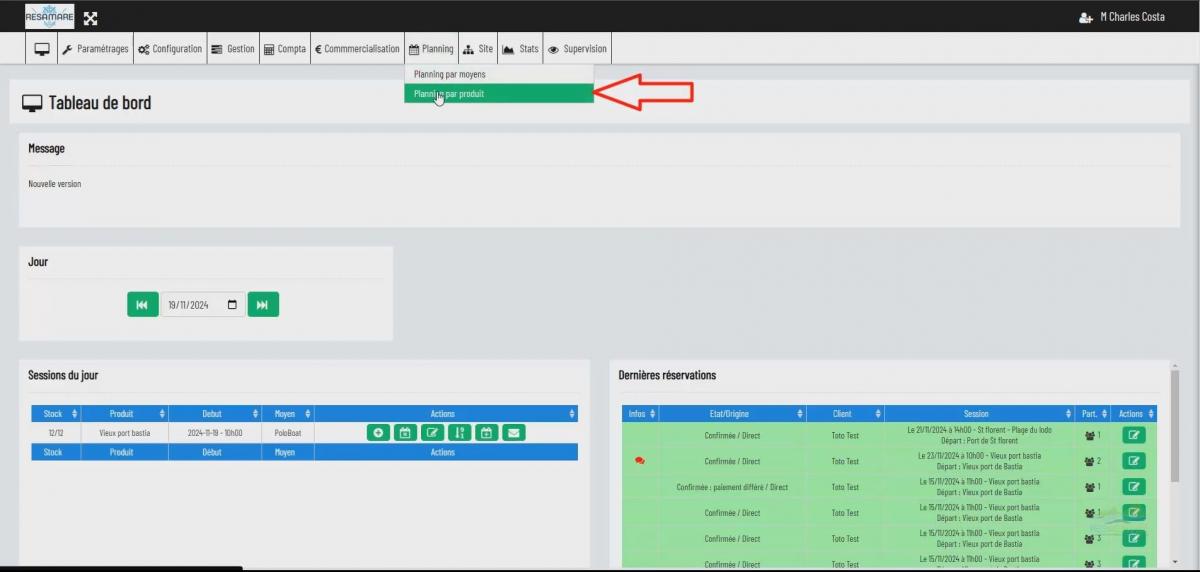Click the Nouvelle version message text
1200x572 pixels.
tap(55, 184)
